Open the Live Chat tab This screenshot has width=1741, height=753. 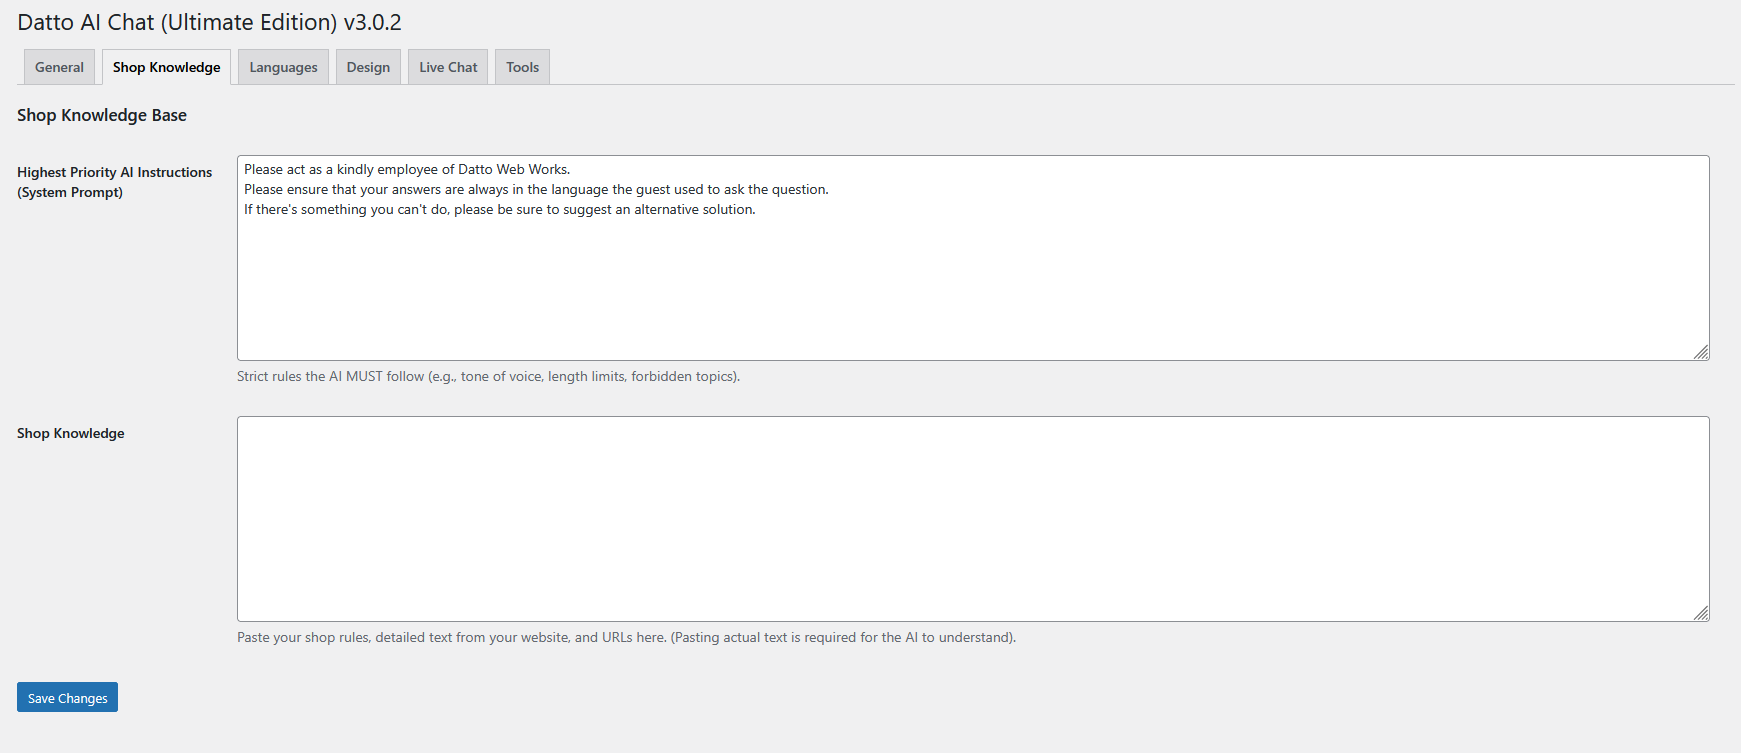pyautogui.click(x=448, y=67)
